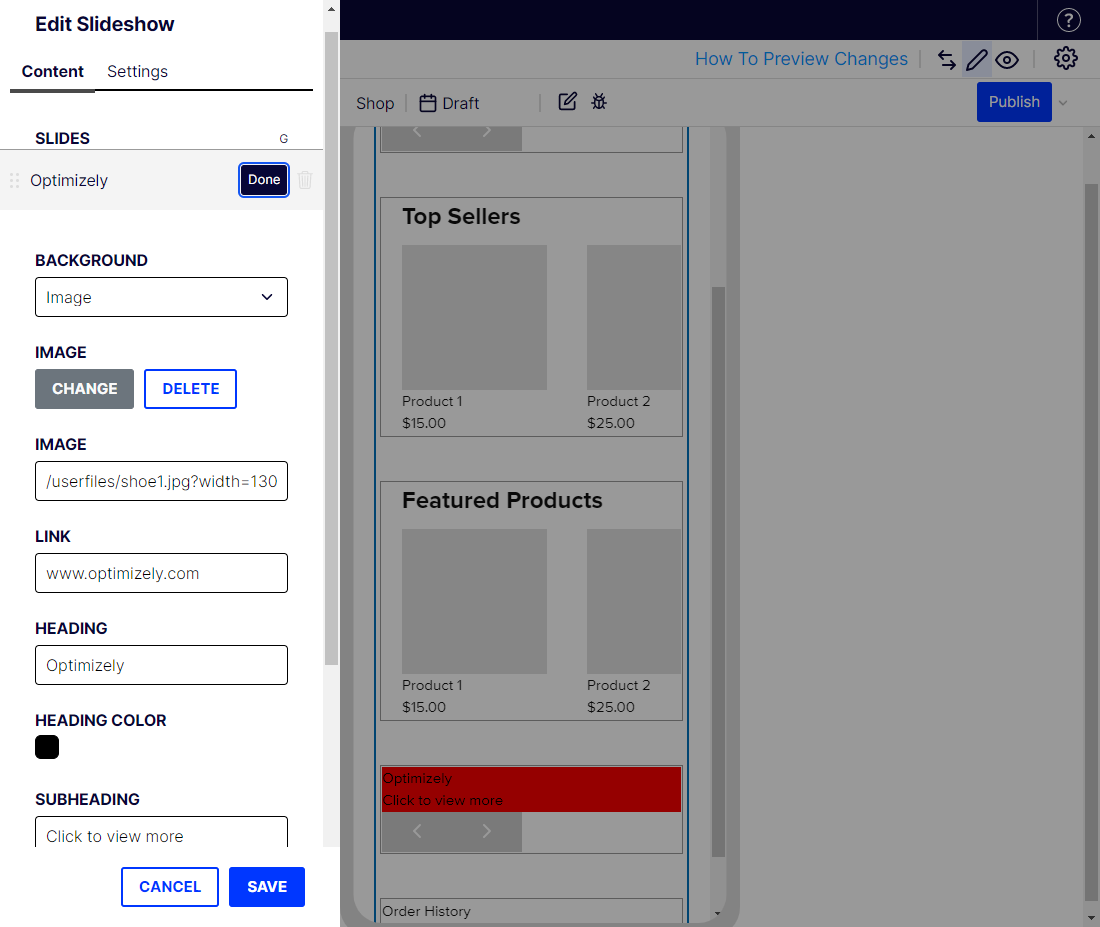The height and width of the screenshot is (927, 1100).
Task: Click the preview frame's vertical scrollbar thumb
Action: click(x=718, y=572)
